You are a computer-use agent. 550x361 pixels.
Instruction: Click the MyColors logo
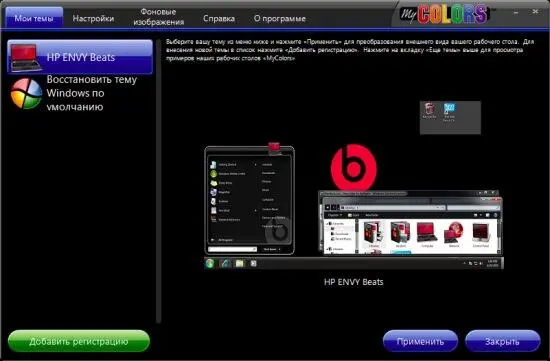point(444,14)
